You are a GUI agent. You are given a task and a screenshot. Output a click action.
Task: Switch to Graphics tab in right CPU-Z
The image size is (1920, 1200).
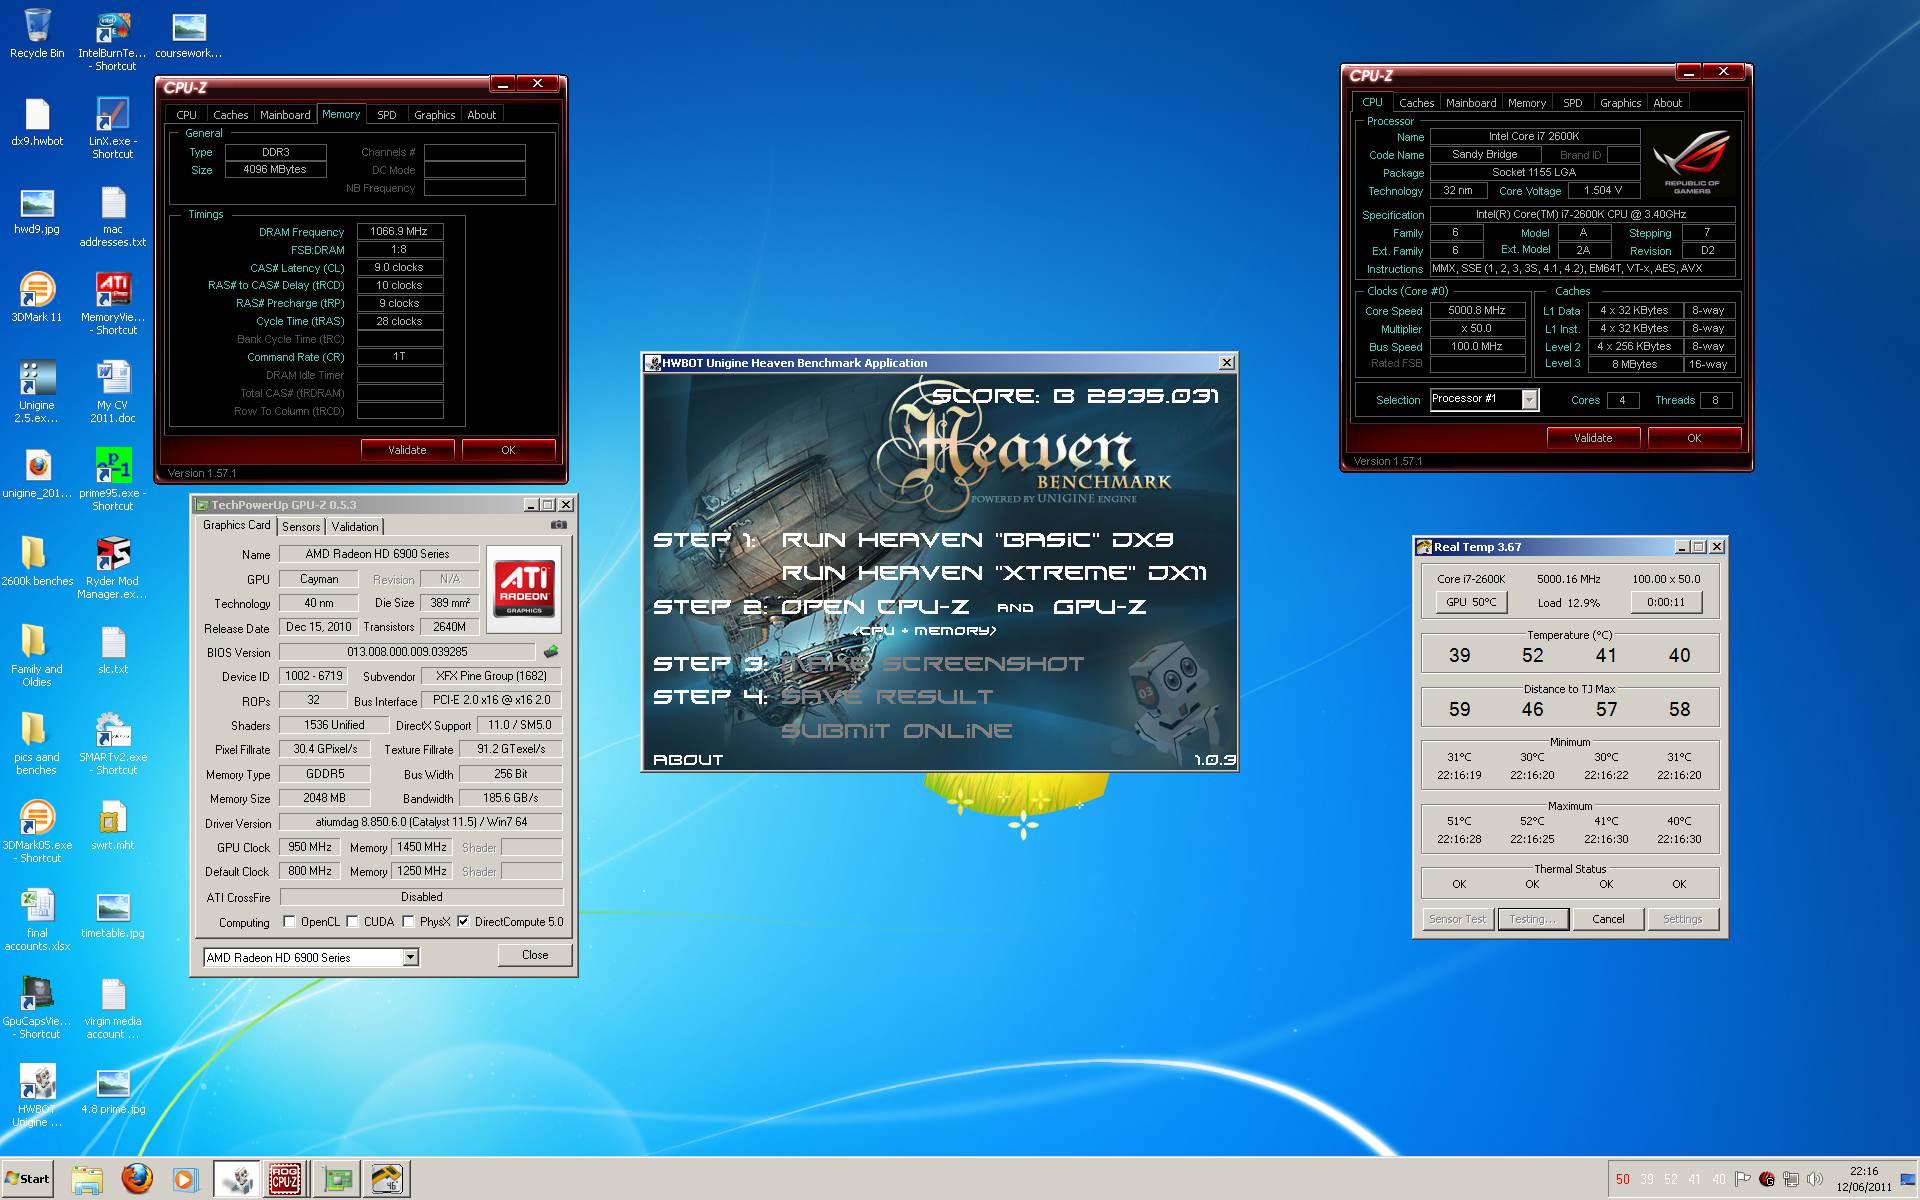tap(1620, 103)
